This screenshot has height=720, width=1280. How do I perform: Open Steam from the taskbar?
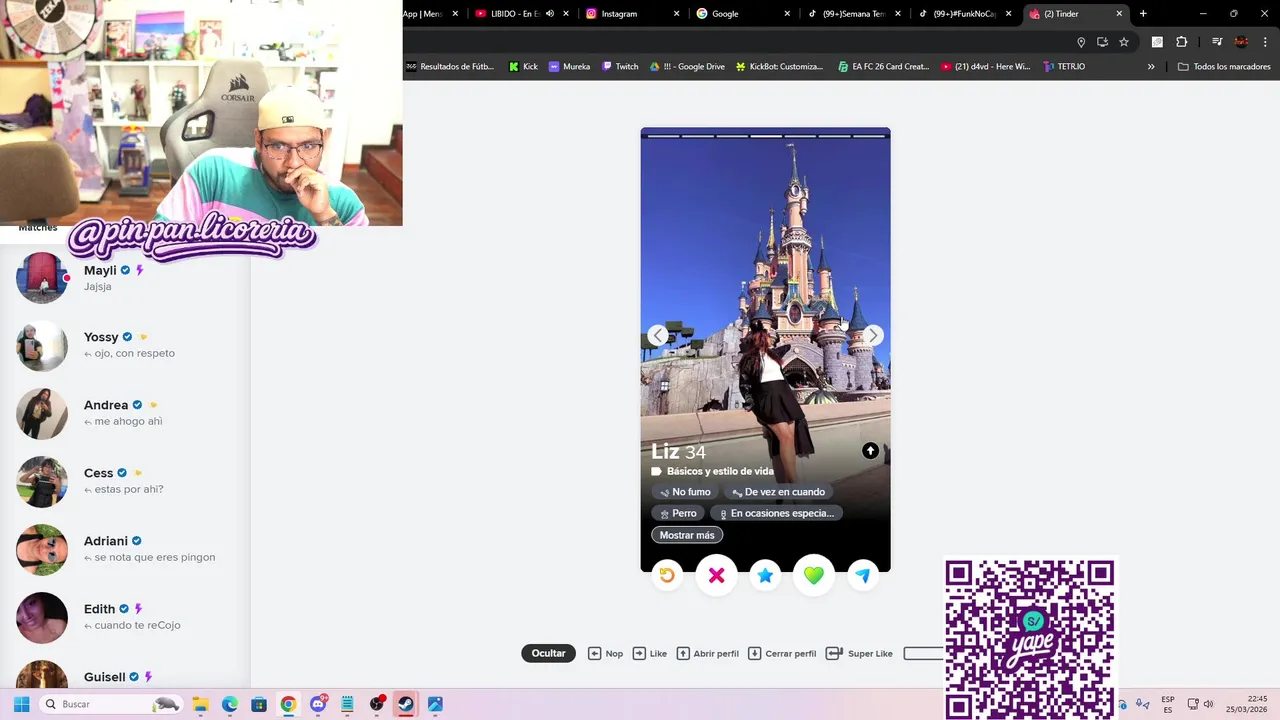tap(406, 704)
